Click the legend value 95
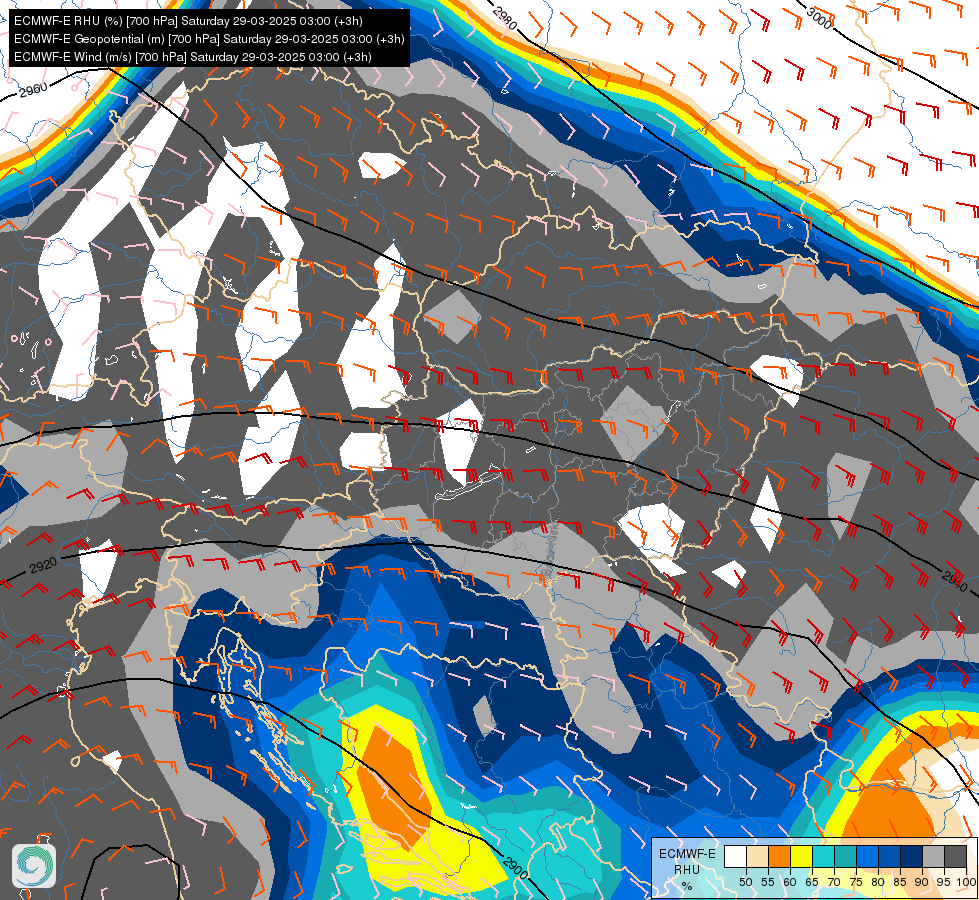The height and width of the screenshot is (900, 979). (944, 882)
